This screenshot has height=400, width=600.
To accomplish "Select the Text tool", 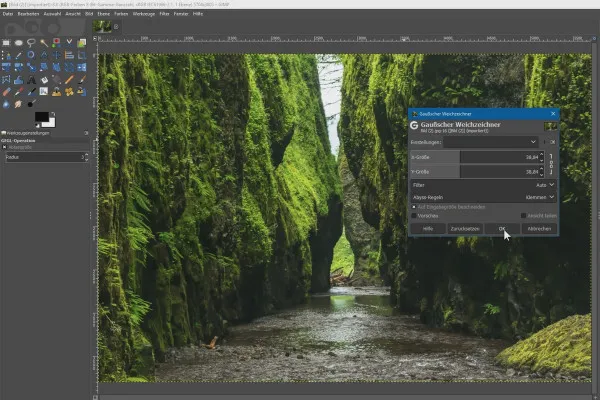I will point(31,80).
